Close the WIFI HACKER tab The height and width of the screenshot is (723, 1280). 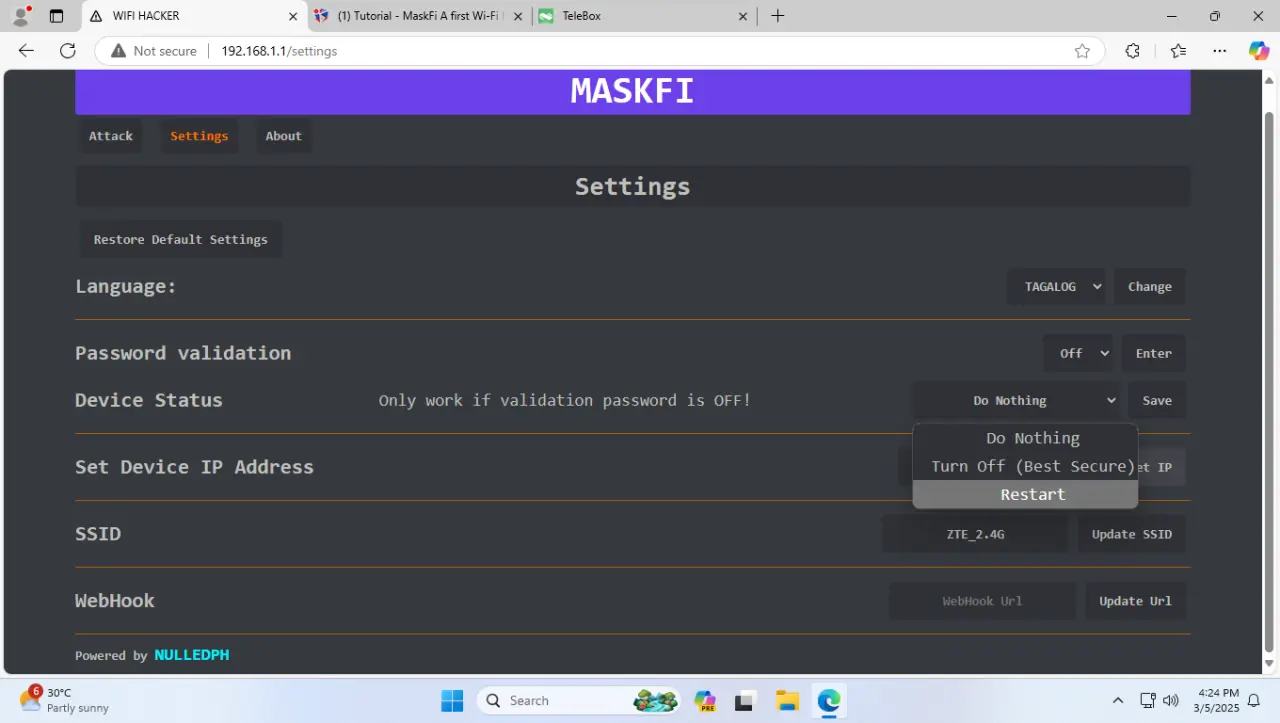coord(293,16)
